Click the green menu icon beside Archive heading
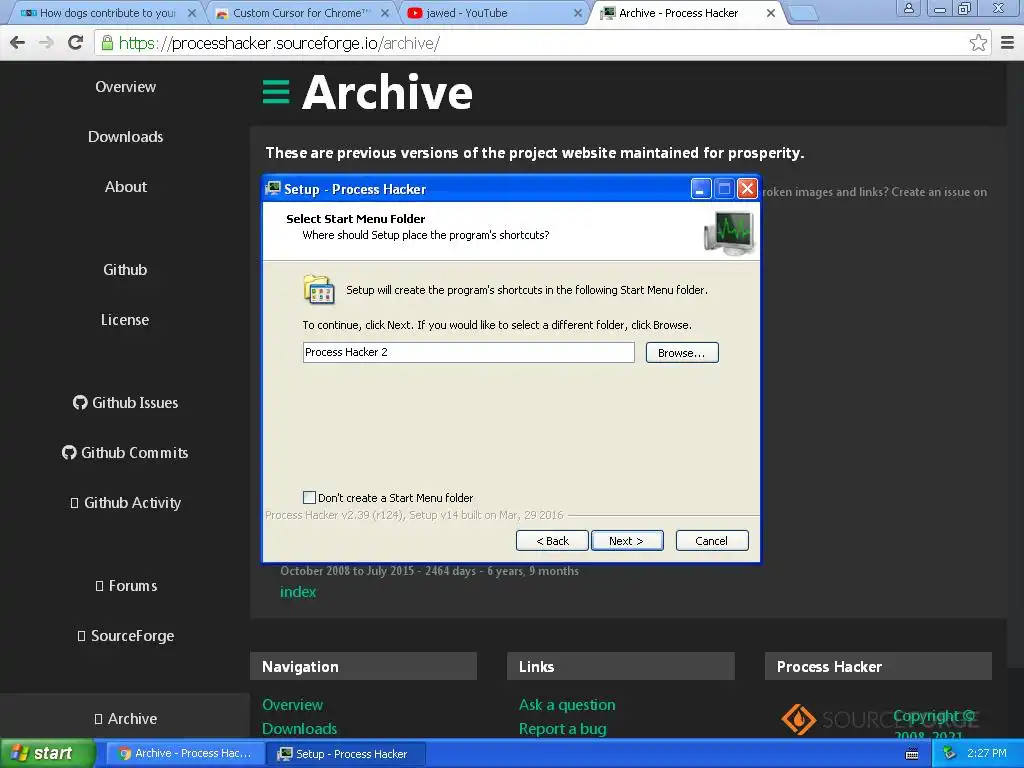Screen dimensions: 1024x768 click(276, 92)
